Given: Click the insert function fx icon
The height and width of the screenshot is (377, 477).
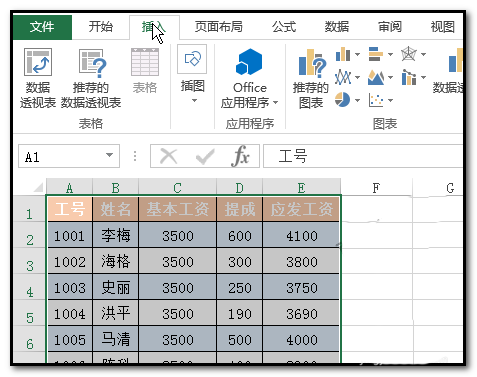Looking at the screenshot, I should click(x=240, y=156).
